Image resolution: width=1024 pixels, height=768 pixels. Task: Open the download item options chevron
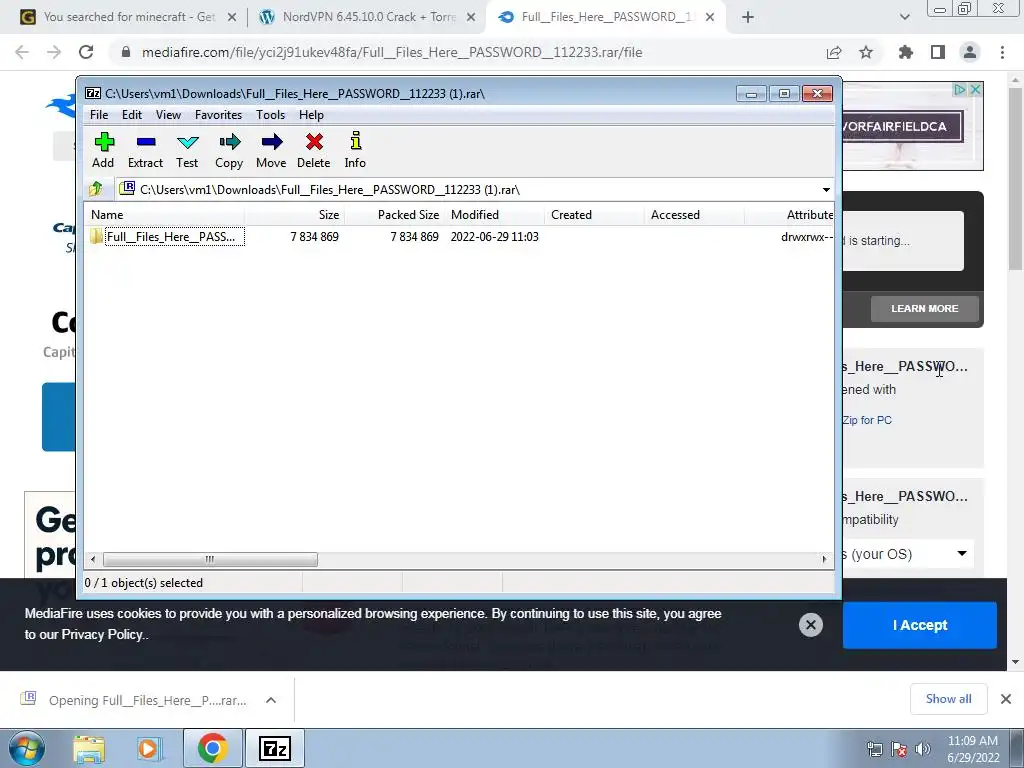271,700
